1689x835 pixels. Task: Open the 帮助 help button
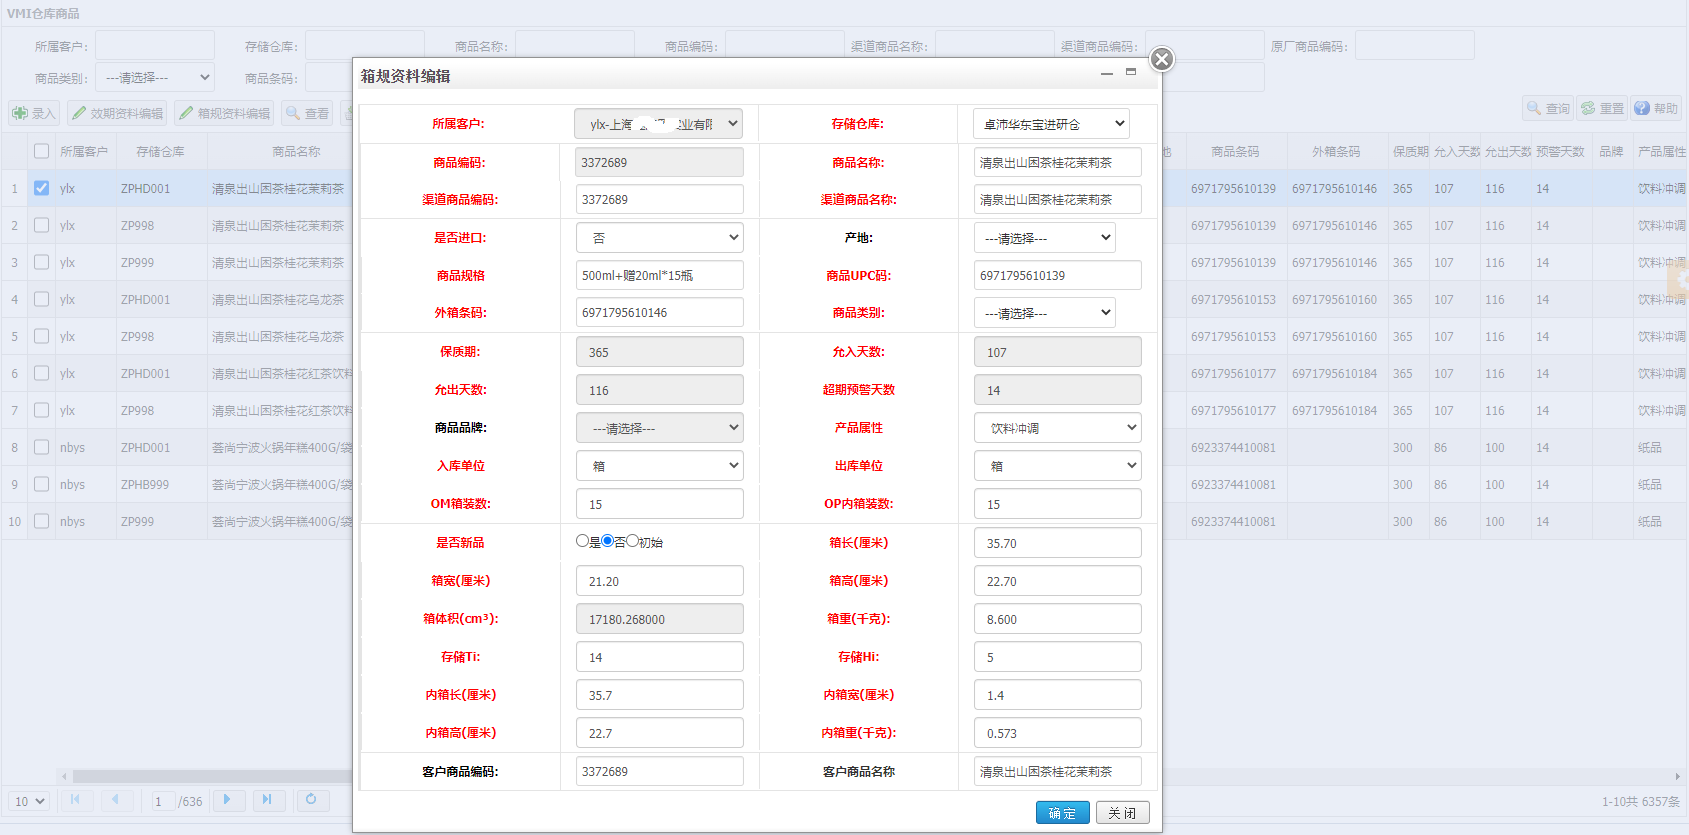1656,108
